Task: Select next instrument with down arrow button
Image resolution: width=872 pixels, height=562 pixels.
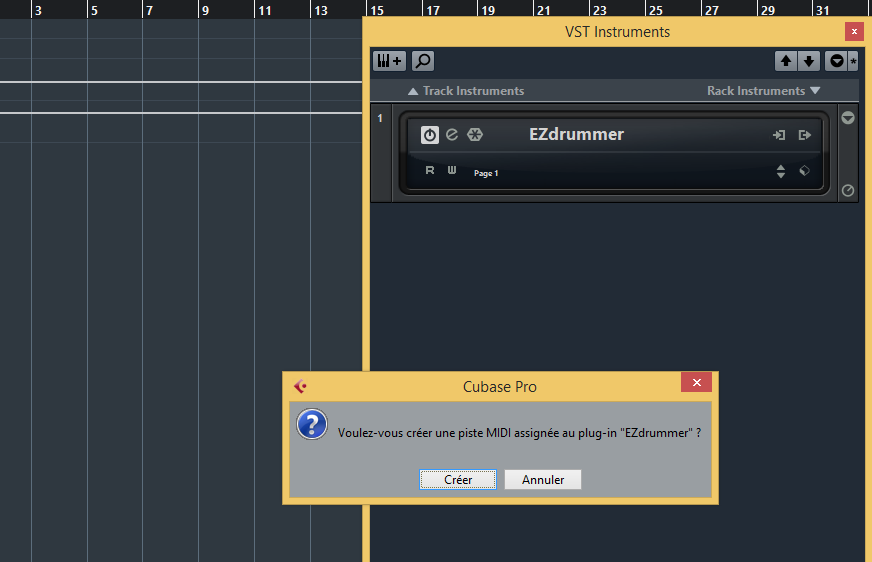Action: pos(809,61)
